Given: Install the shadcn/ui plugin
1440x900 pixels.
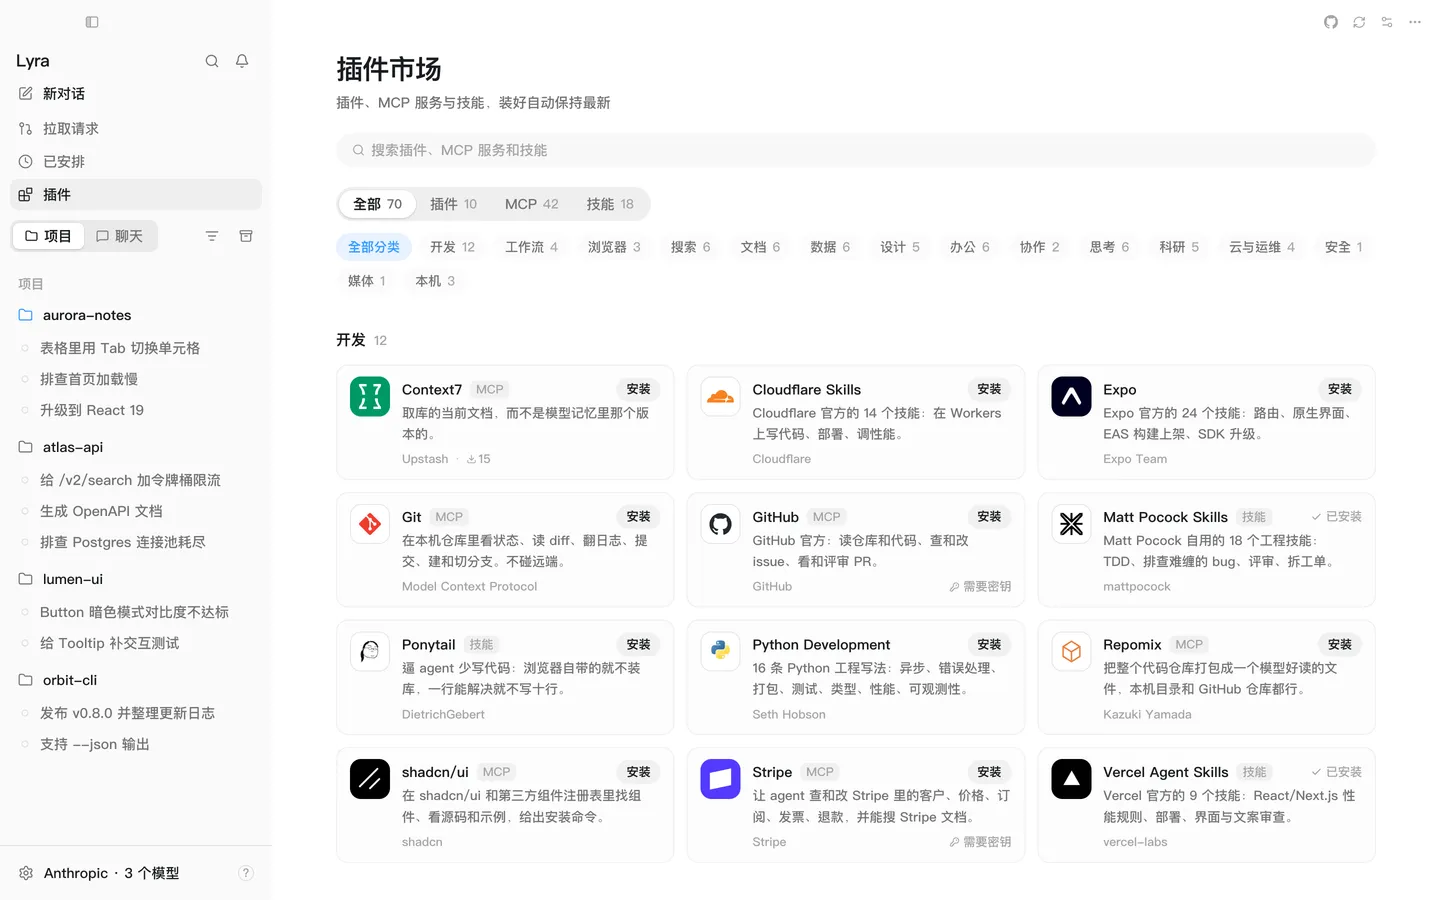Looking at the screenshot, I should pos(638,772).
